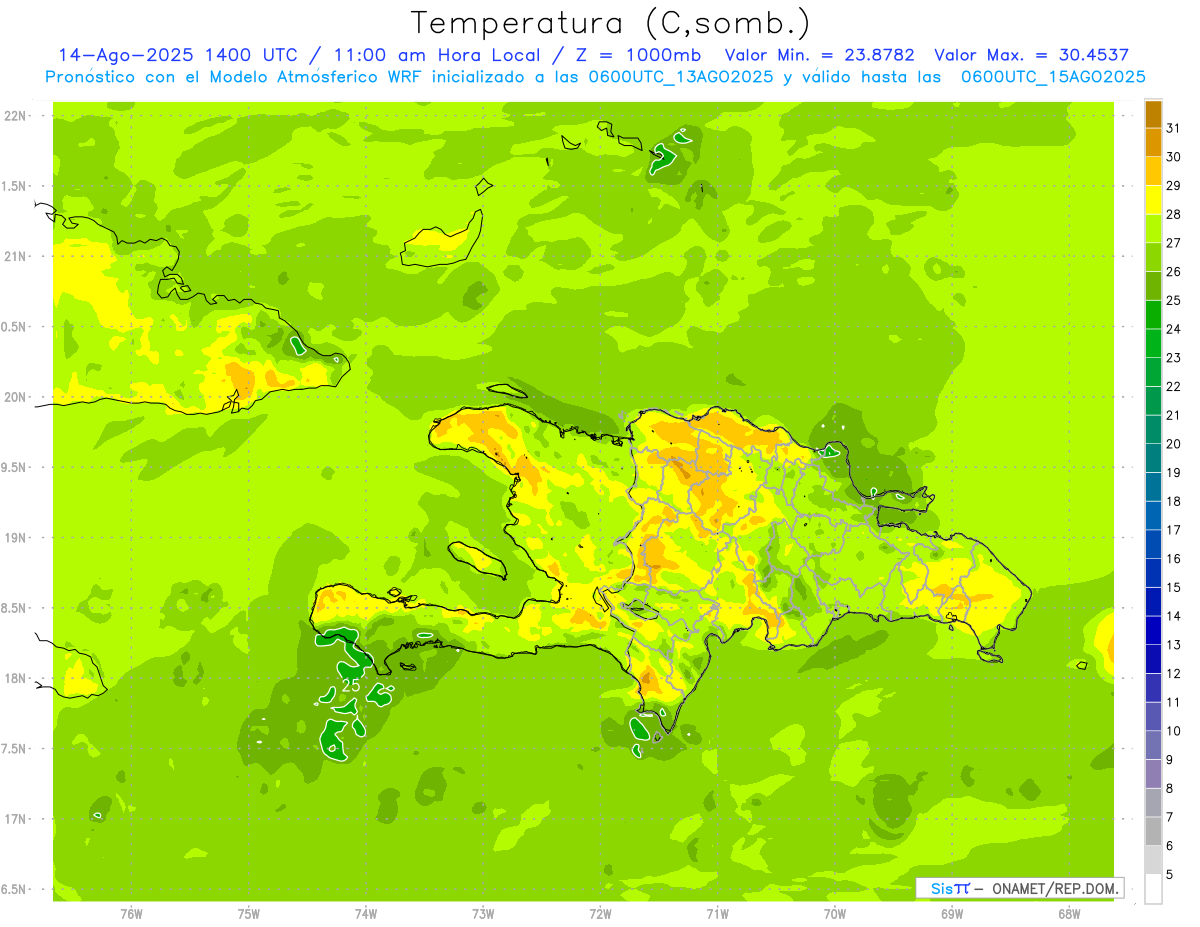Pick the yellow swatch between 28 and 29

pyautogui.click(x=1153, y=200)
